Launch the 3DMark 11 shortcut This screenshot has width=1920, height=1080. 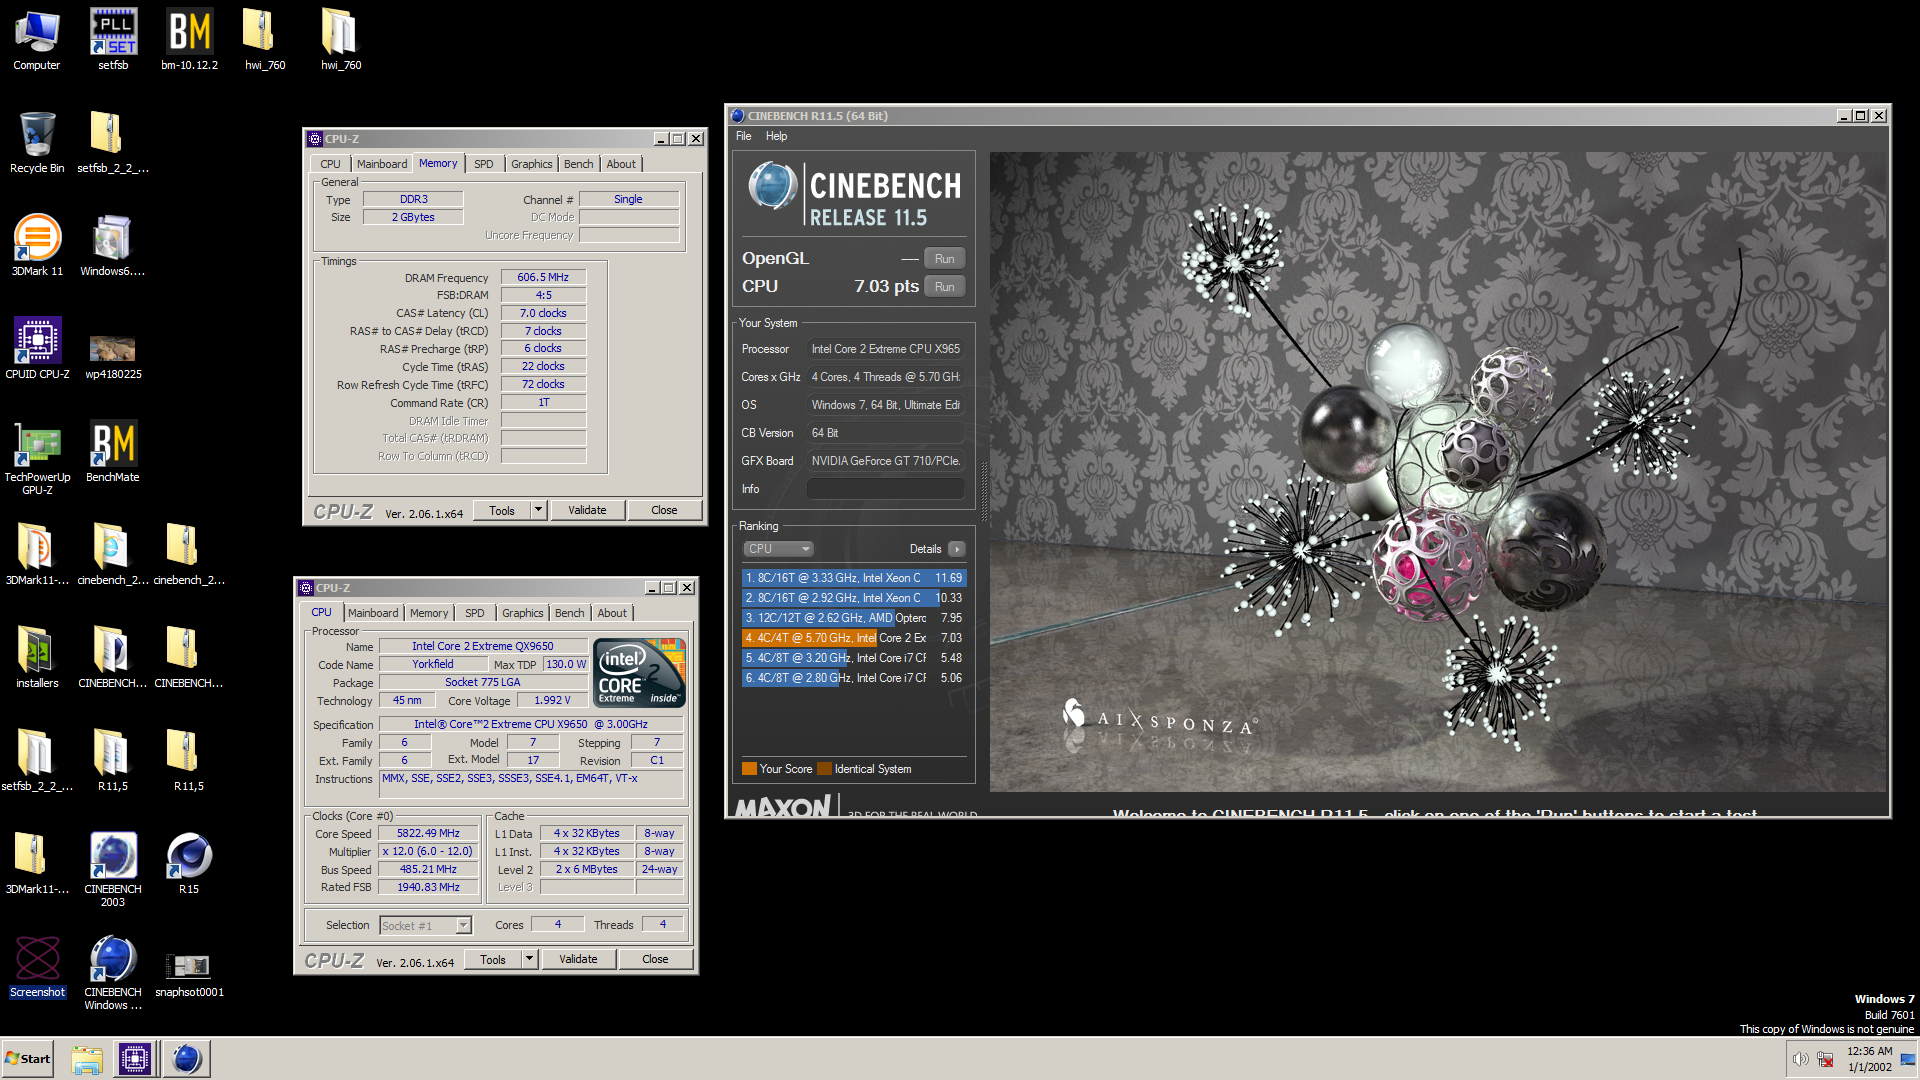click(37, 246)
